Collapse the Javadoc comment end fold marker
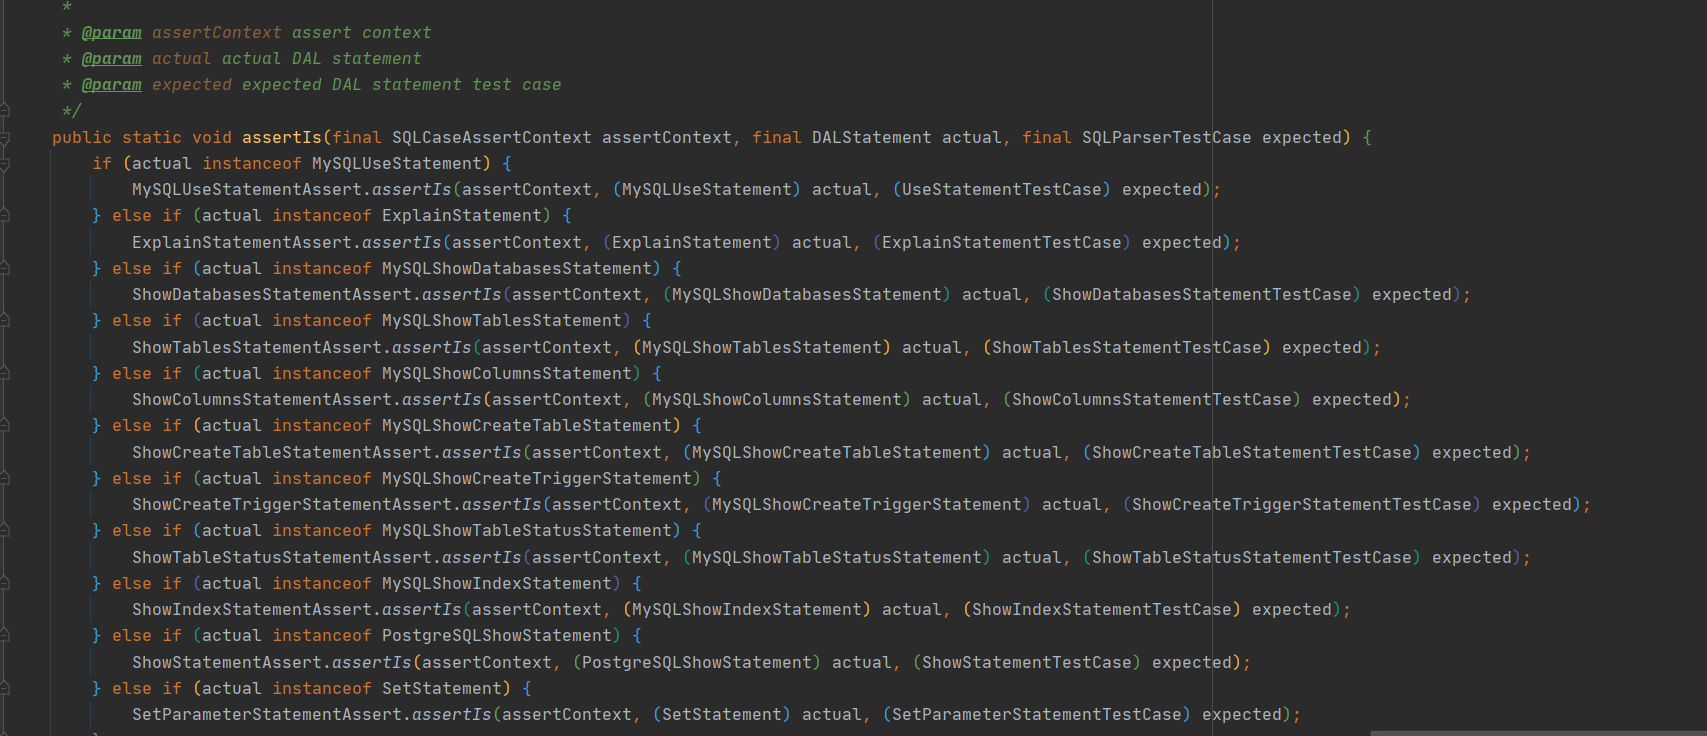The width and height of the screenshot is (1707, 736). pos(4,111)
